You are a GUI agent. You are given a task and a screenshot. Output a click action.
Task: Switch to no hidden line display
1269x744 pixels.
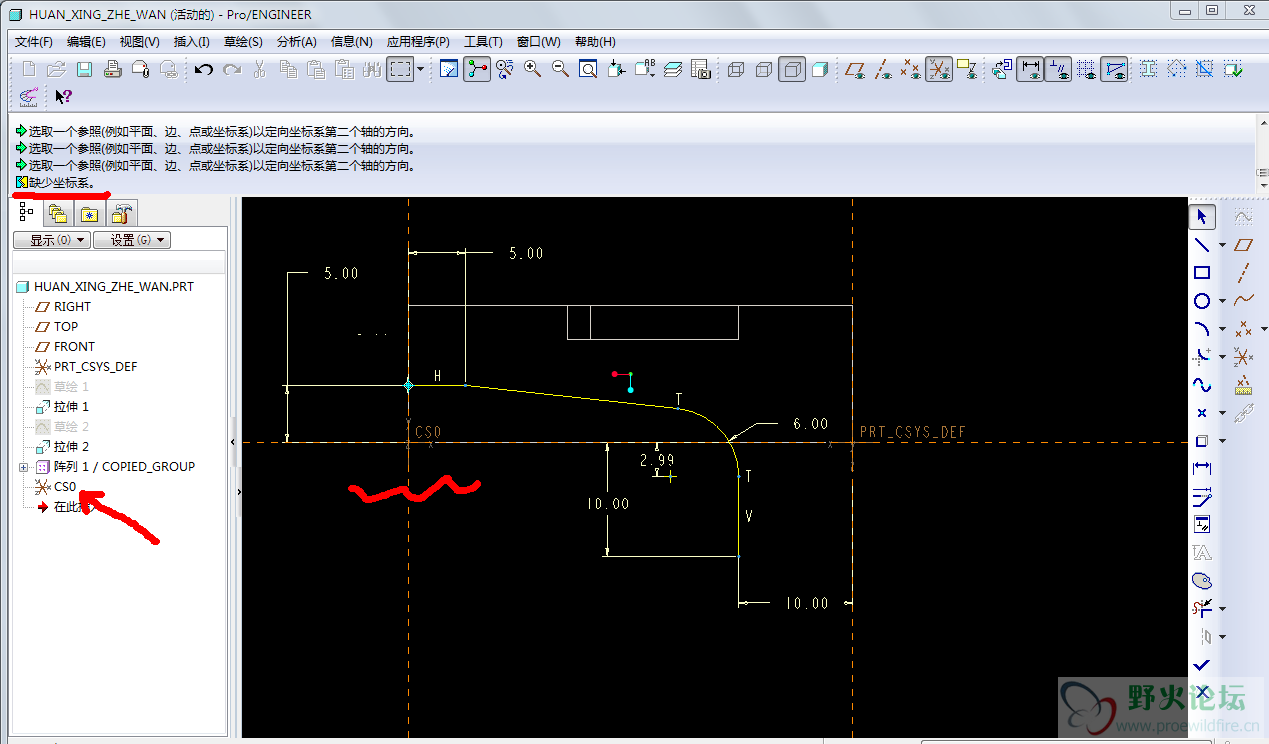(x=792, y=69)
